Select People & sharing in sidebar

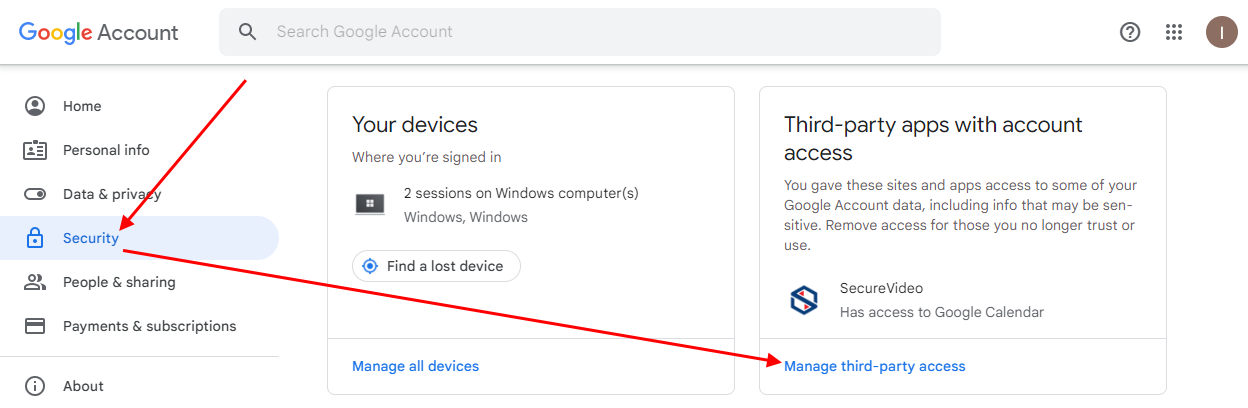[119, 282]
